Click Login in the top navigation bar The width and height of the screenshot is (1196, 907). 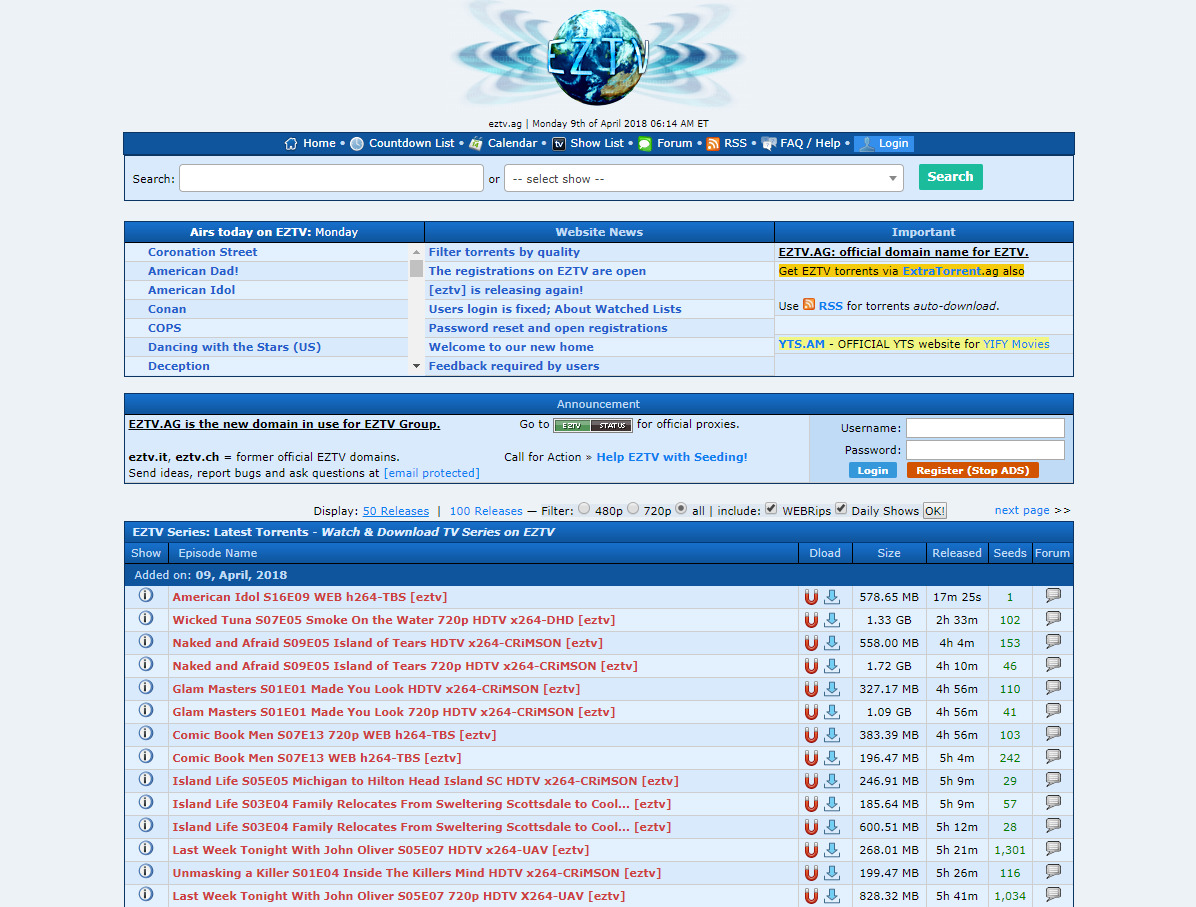point(884,143)
